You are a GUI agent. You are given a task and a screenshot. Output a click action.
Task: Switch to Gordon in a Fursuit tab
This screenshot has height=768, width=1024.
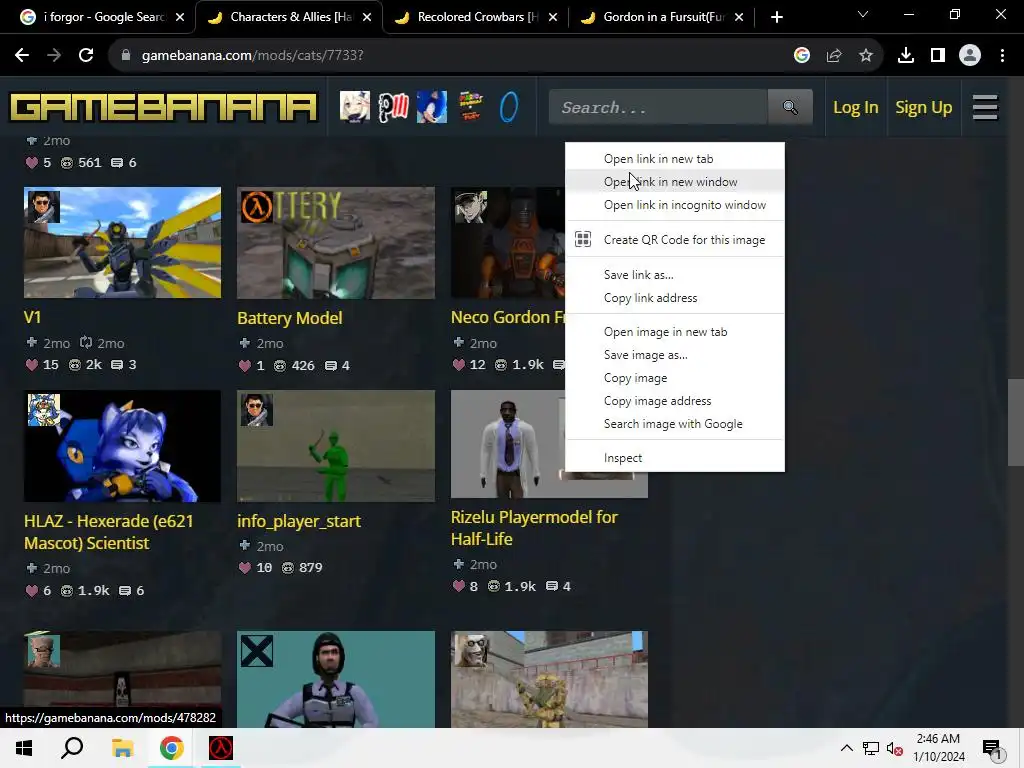(661, 17)
